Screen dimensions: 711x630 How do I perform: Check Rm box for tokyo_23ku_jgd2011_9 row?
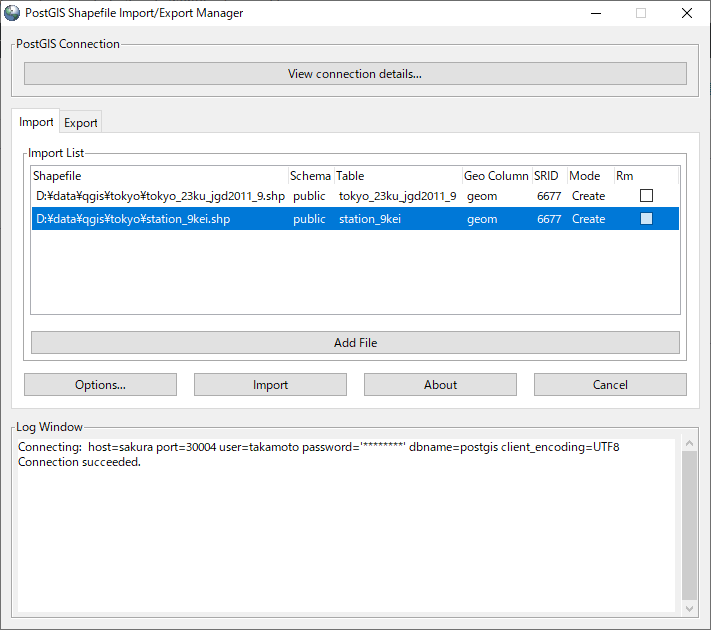click(x=646, y=195)
